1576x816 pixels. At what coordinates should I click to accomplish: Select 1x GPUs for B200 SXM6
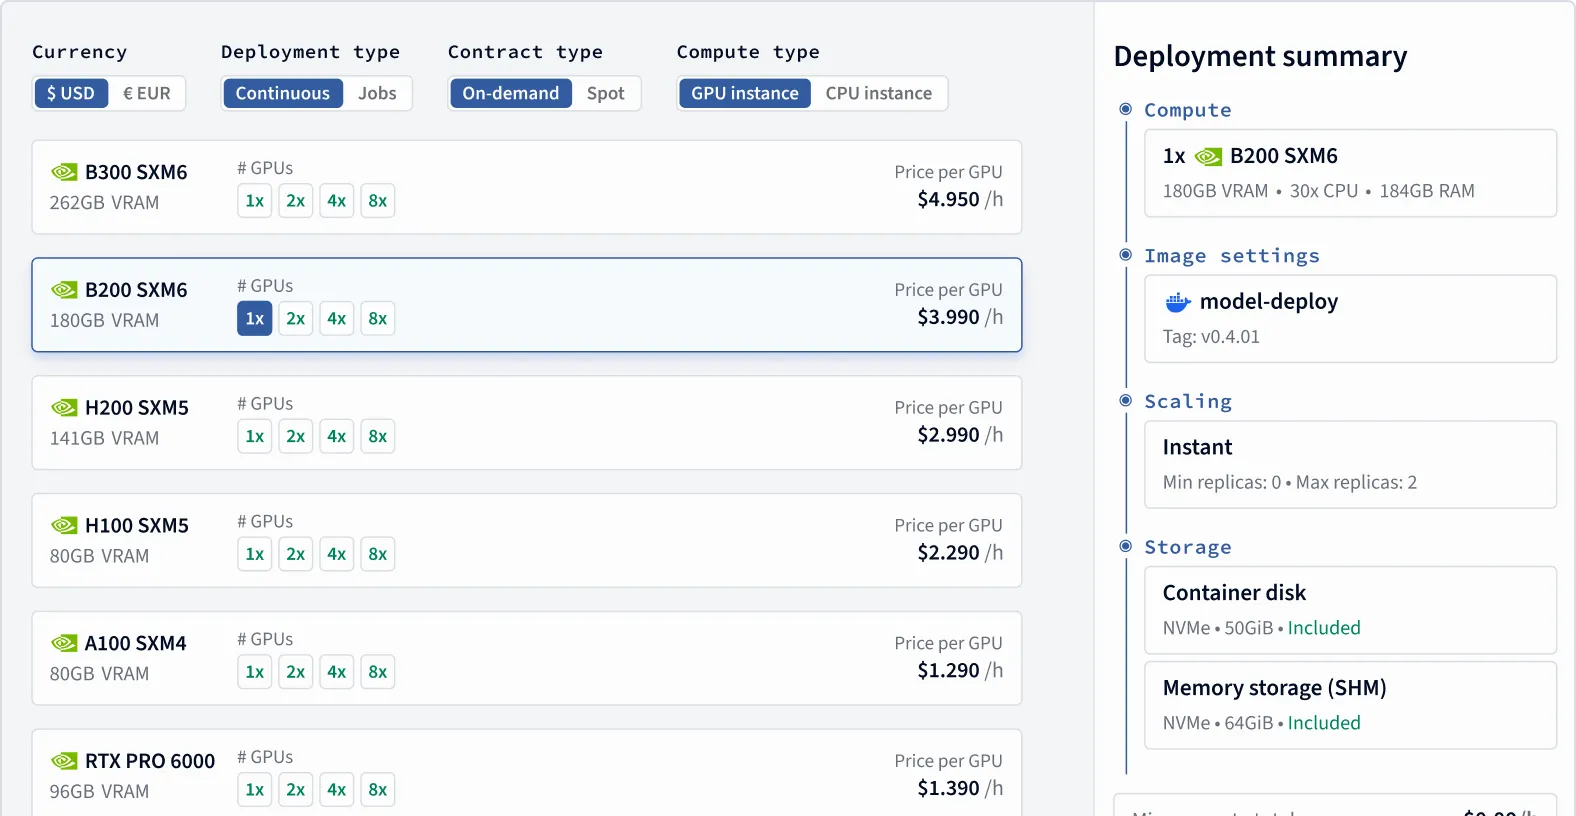pyautogui.click(x=255, y=319)
